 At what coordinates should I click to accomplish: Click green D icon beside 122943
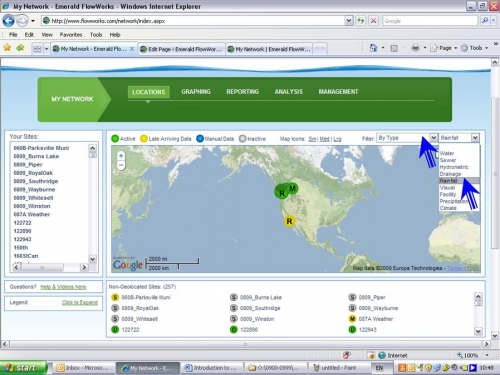tap(352, 330)
